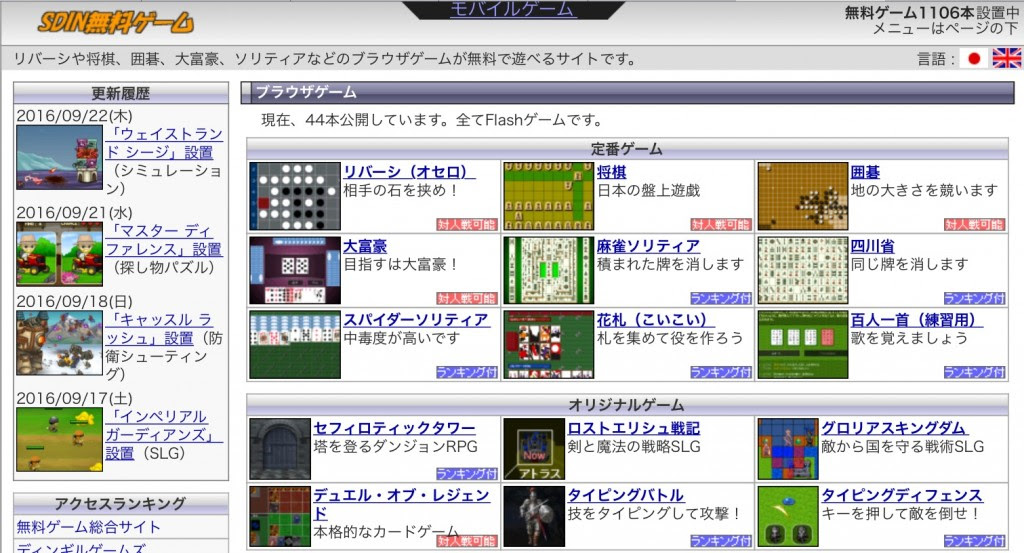Open the 花札 game thumbnail
Viewport: 1024px width, 553px height.
point(549,344)
